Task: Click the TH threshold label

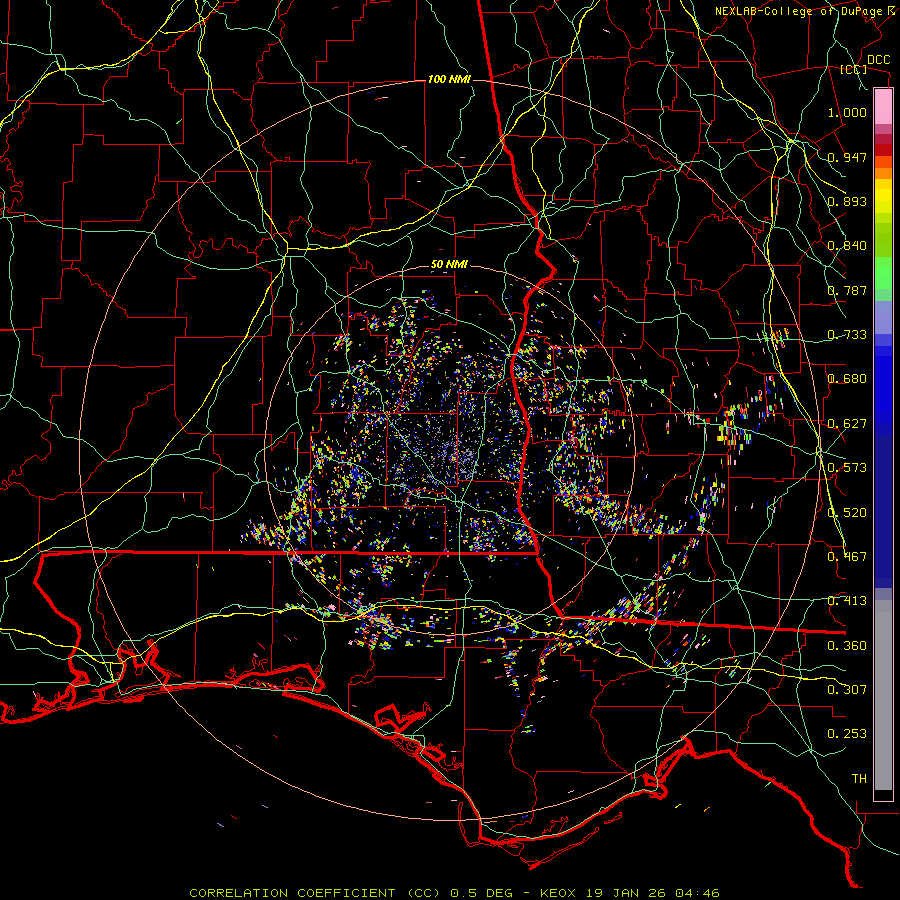Action: (859, 779)
